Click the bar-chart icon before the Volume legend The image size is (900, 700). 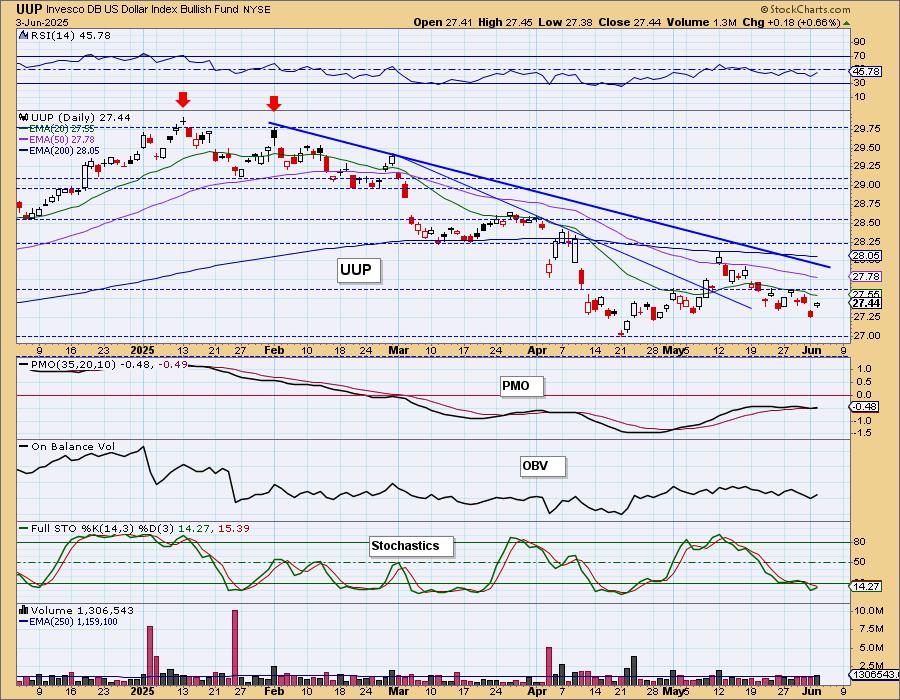(24, 610)
